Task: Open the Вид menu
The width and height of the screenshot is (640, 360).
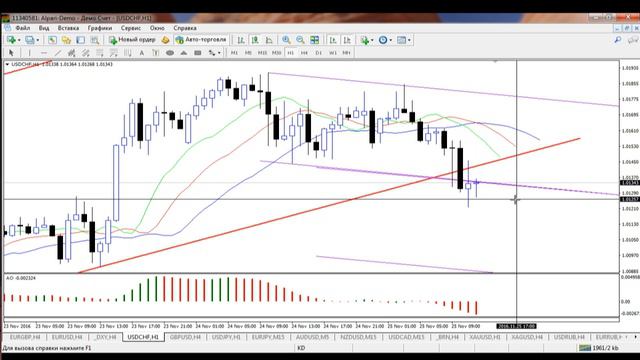Action: pos(44,28)
